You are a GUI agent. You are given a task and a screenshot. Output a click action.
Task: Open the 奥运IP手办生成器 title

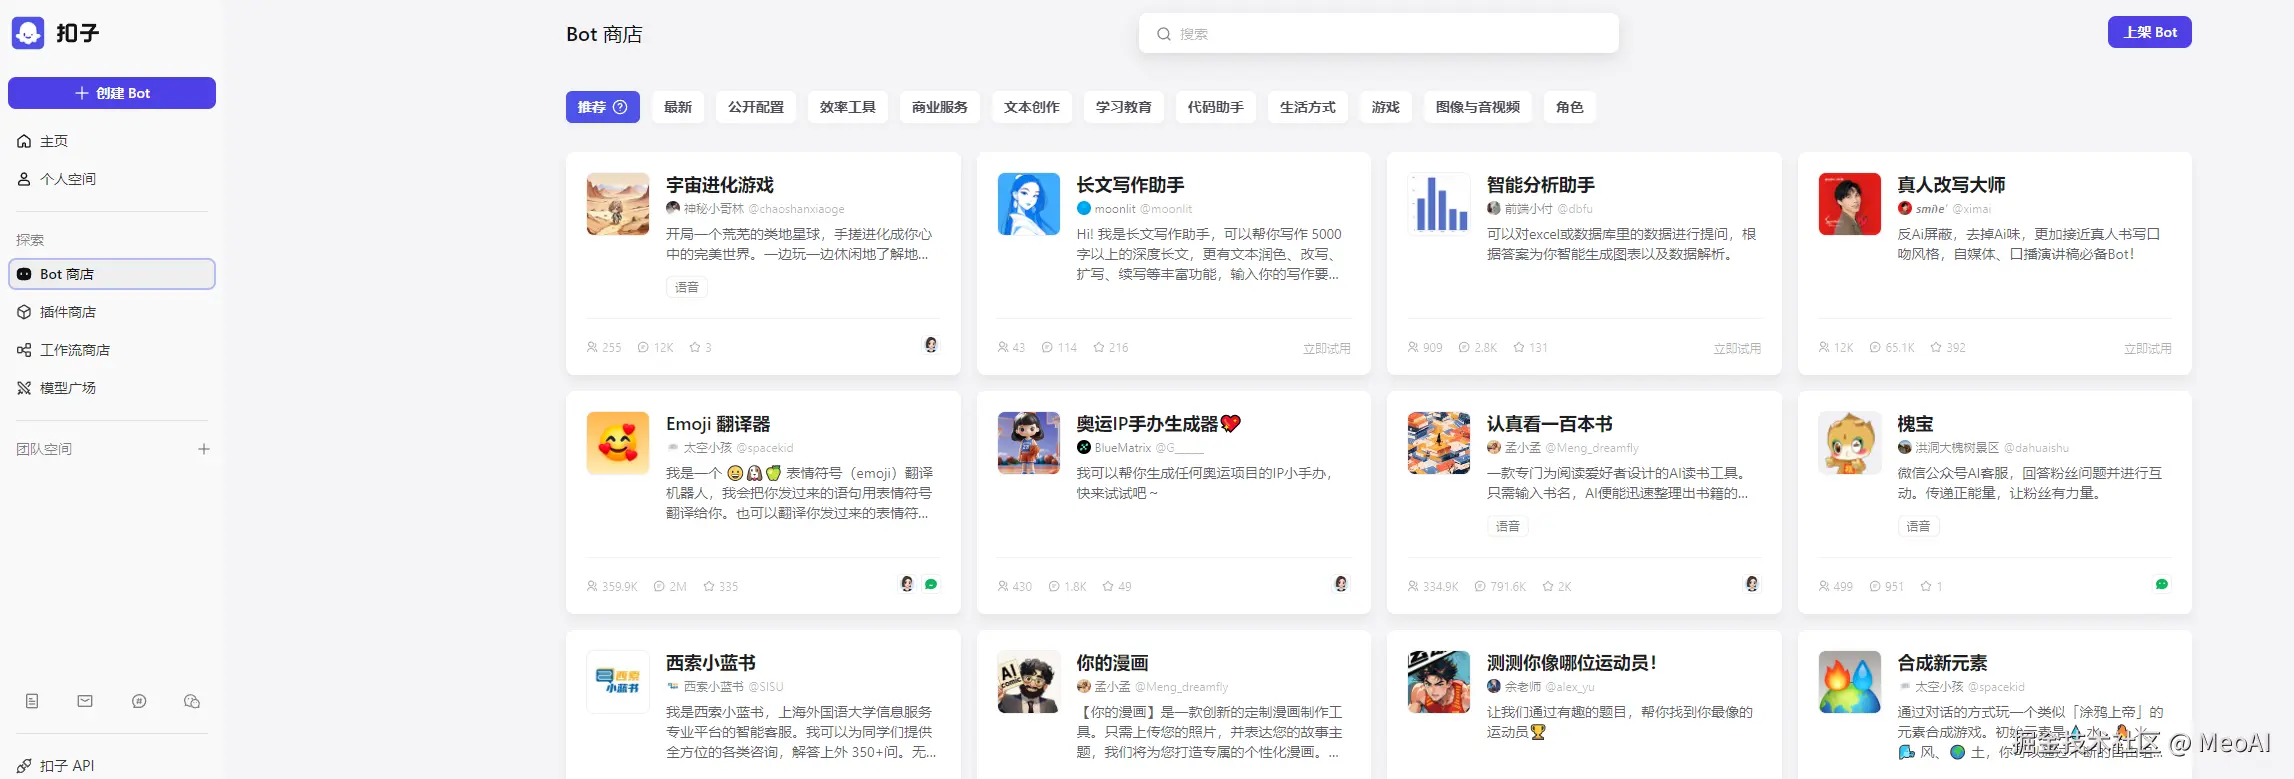[1158, 424]
